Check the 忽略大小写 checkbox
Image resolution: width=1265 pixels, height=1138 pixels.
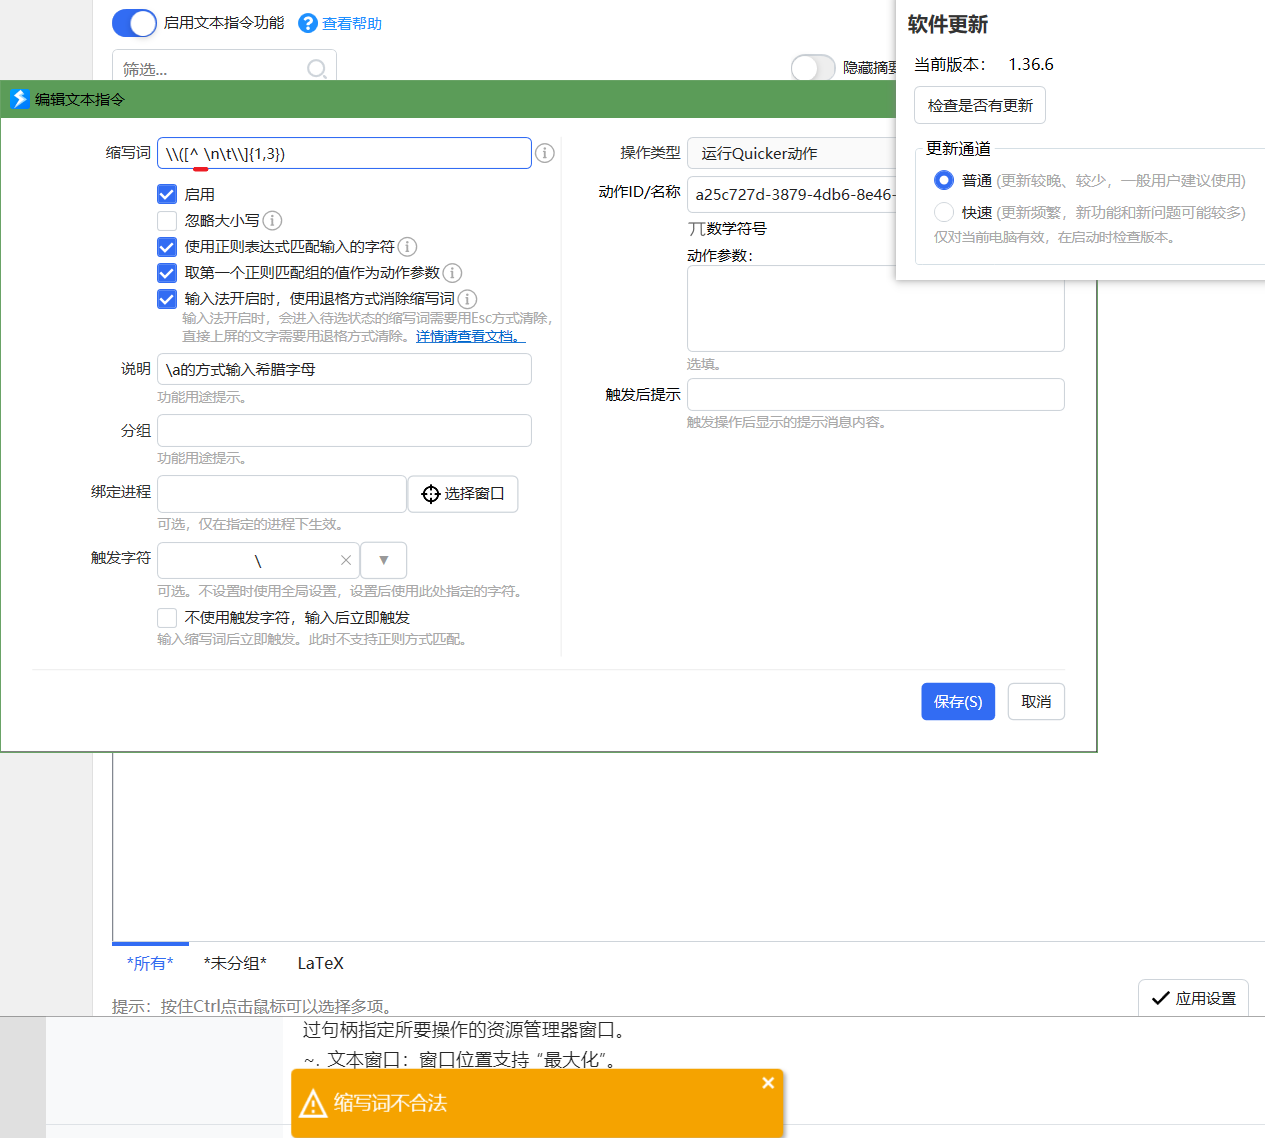click(167, 220)
